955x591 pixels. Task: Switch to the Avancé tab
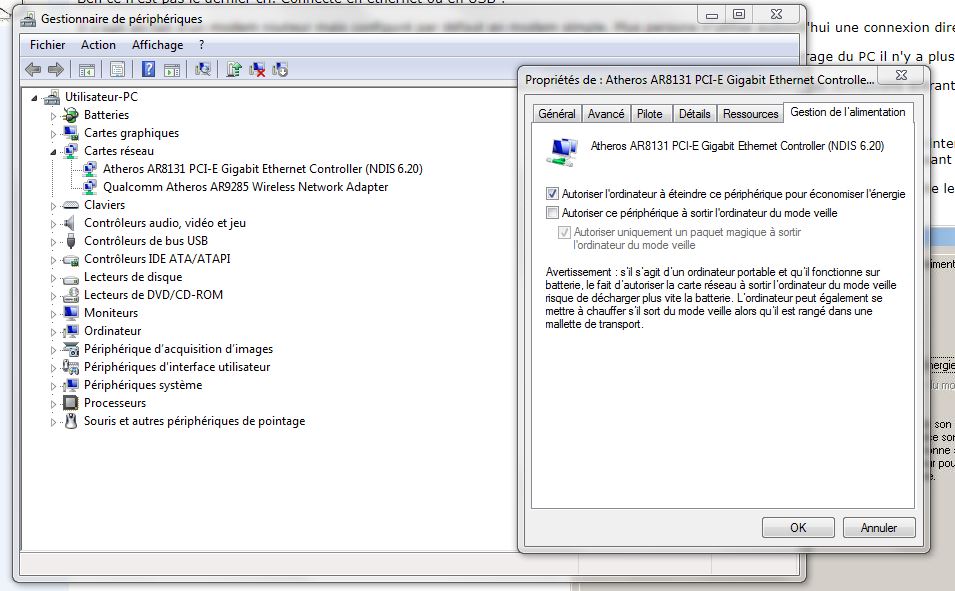pyautogui.click(x=605, y=114)
